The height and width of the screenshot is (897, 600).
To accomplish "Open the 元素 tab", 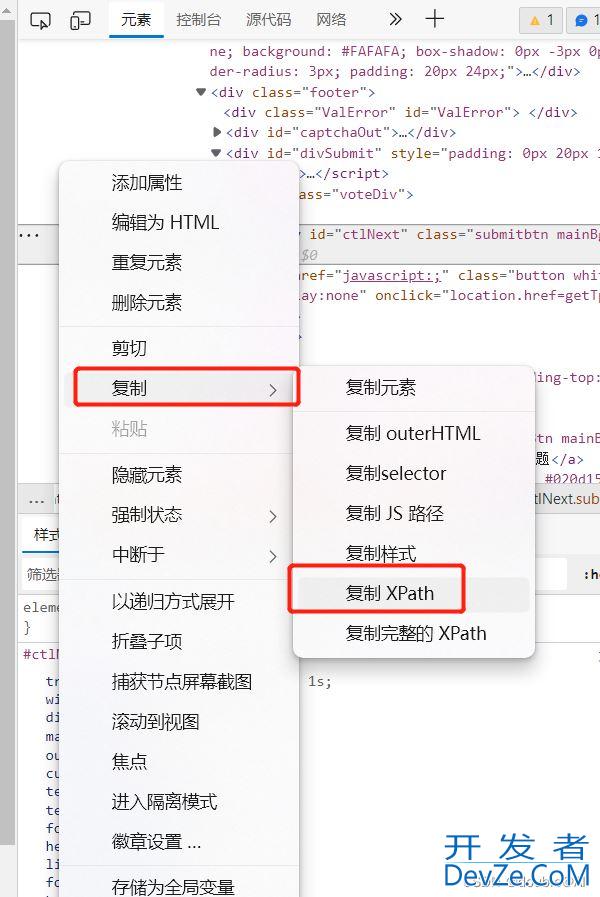I will (136, 20).
